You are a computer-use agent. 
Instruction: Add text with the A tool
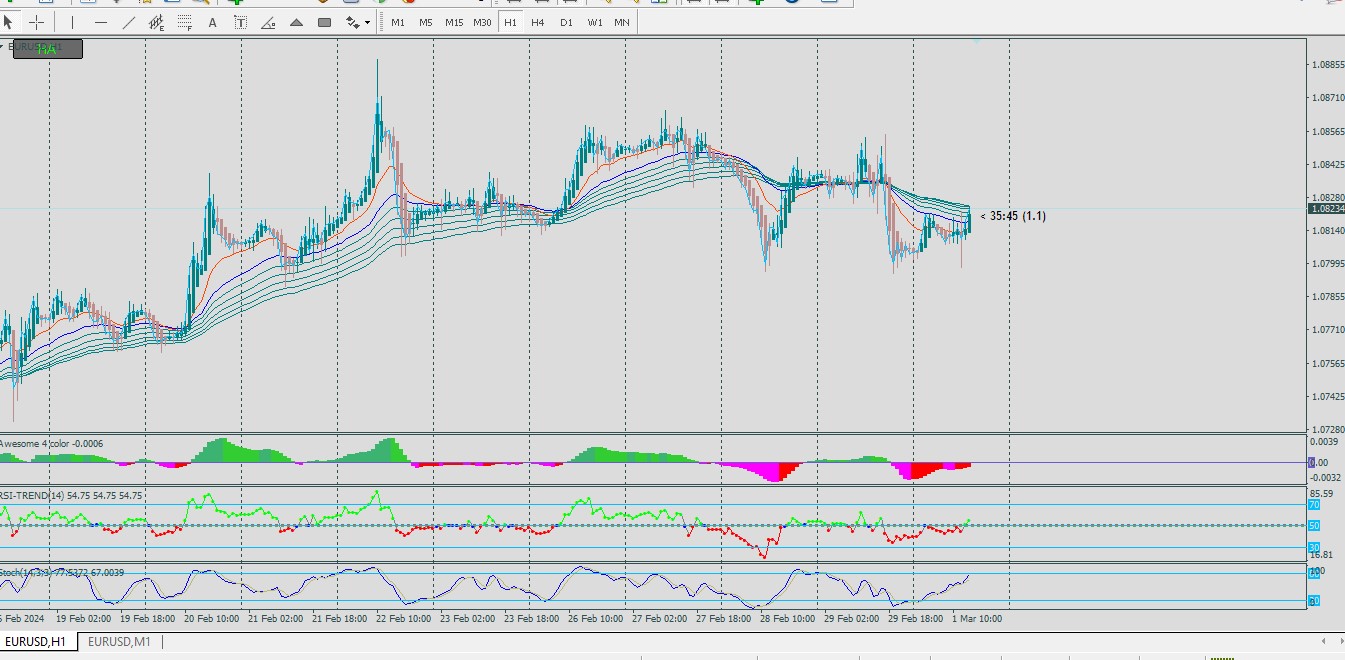212,22
